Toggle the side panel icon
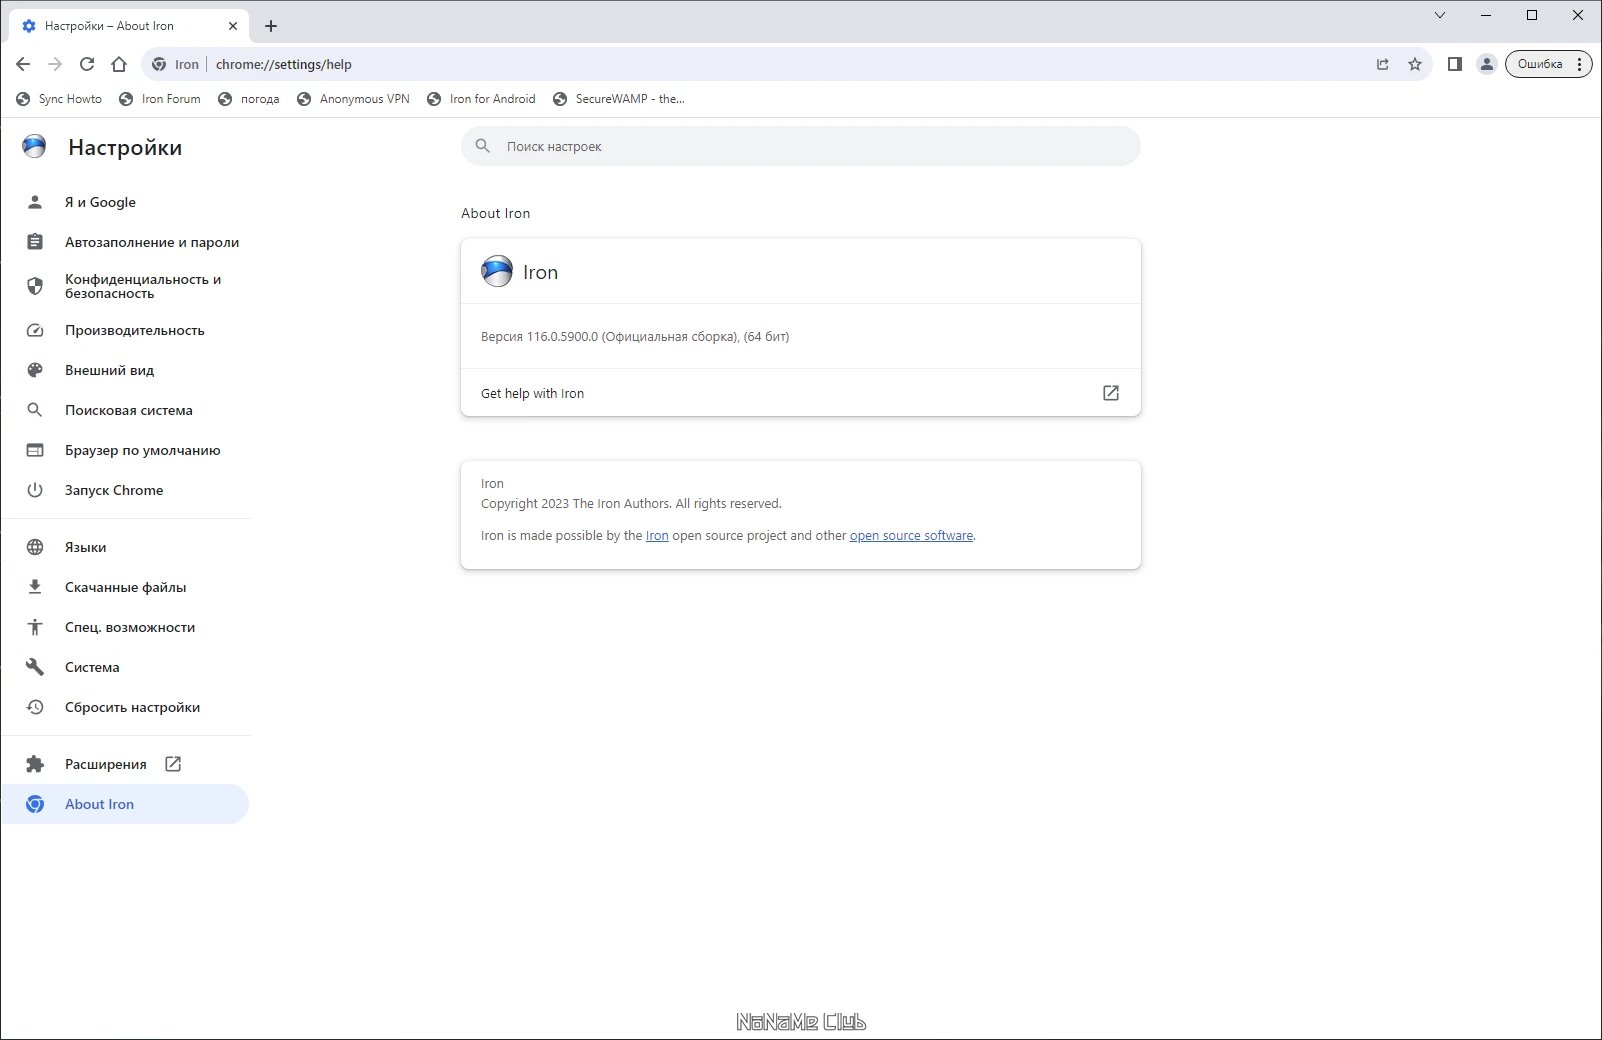The image size is (1602, 1040). point(1455,64)
